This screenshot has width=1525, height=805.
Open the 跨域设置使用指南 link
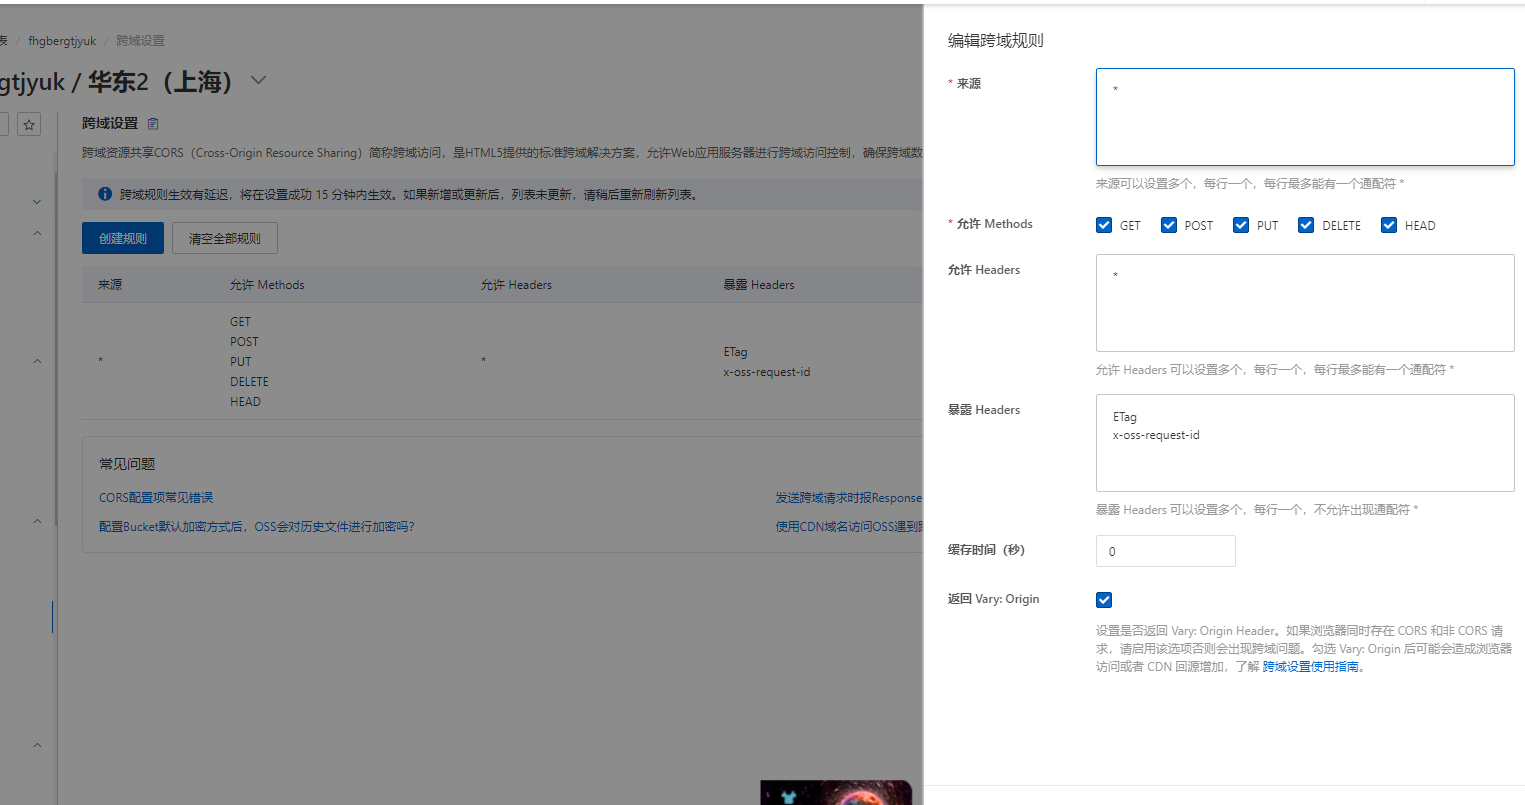1310,667
